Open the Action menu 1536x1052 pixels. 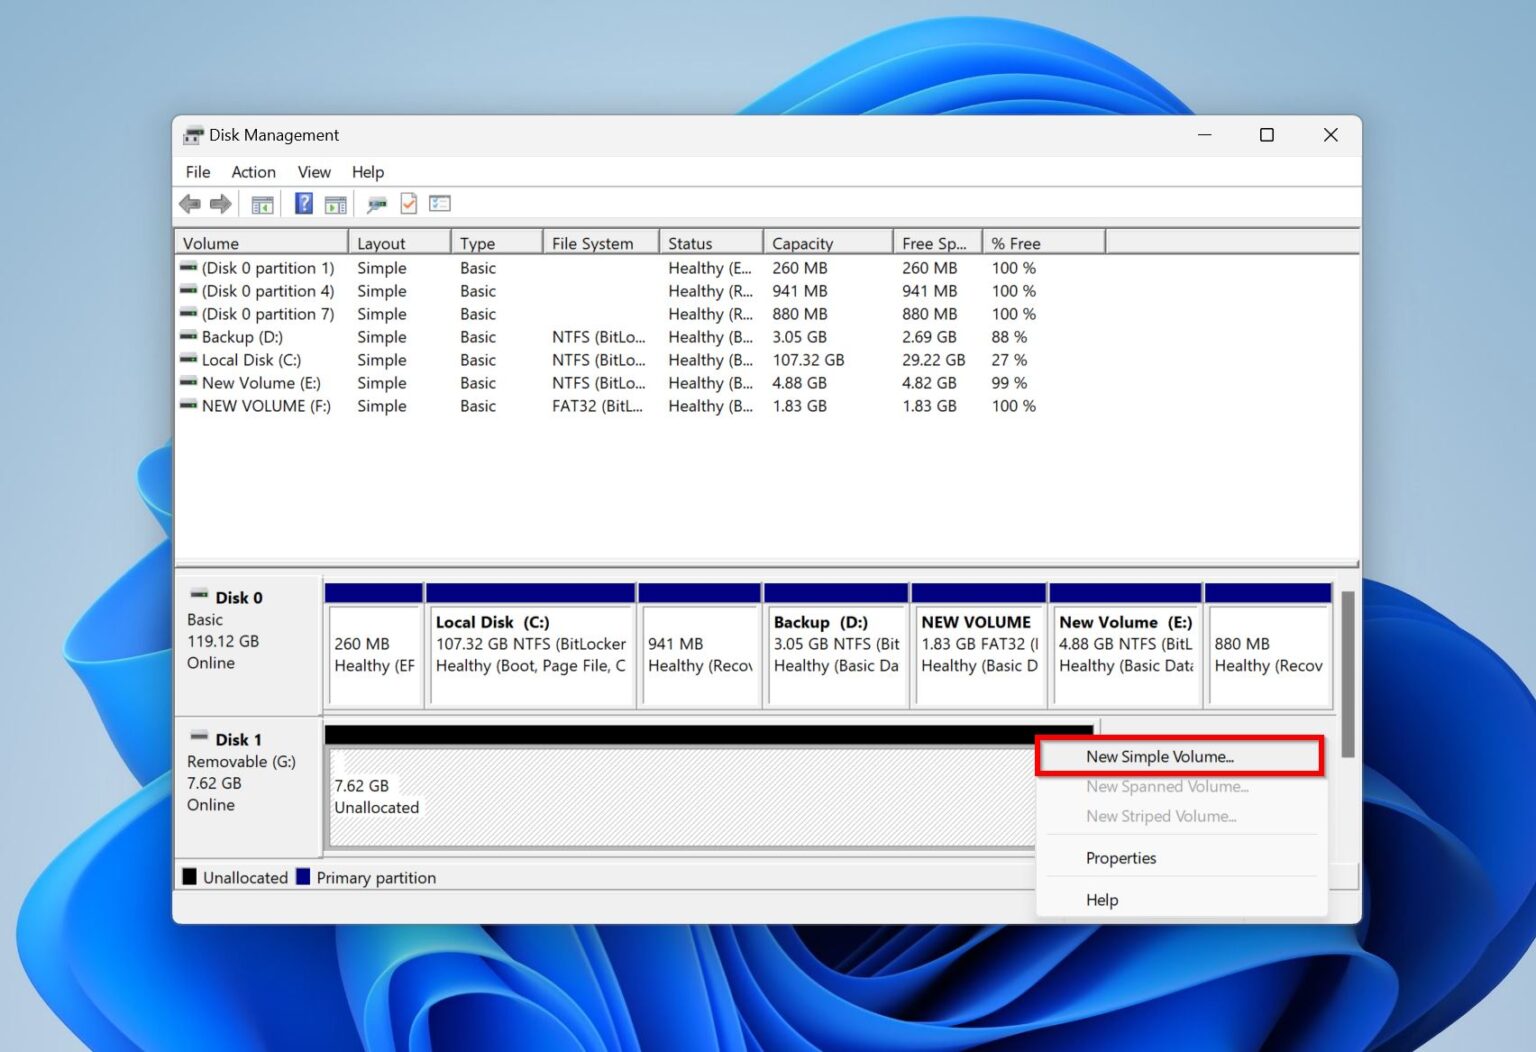click(253, 171)
